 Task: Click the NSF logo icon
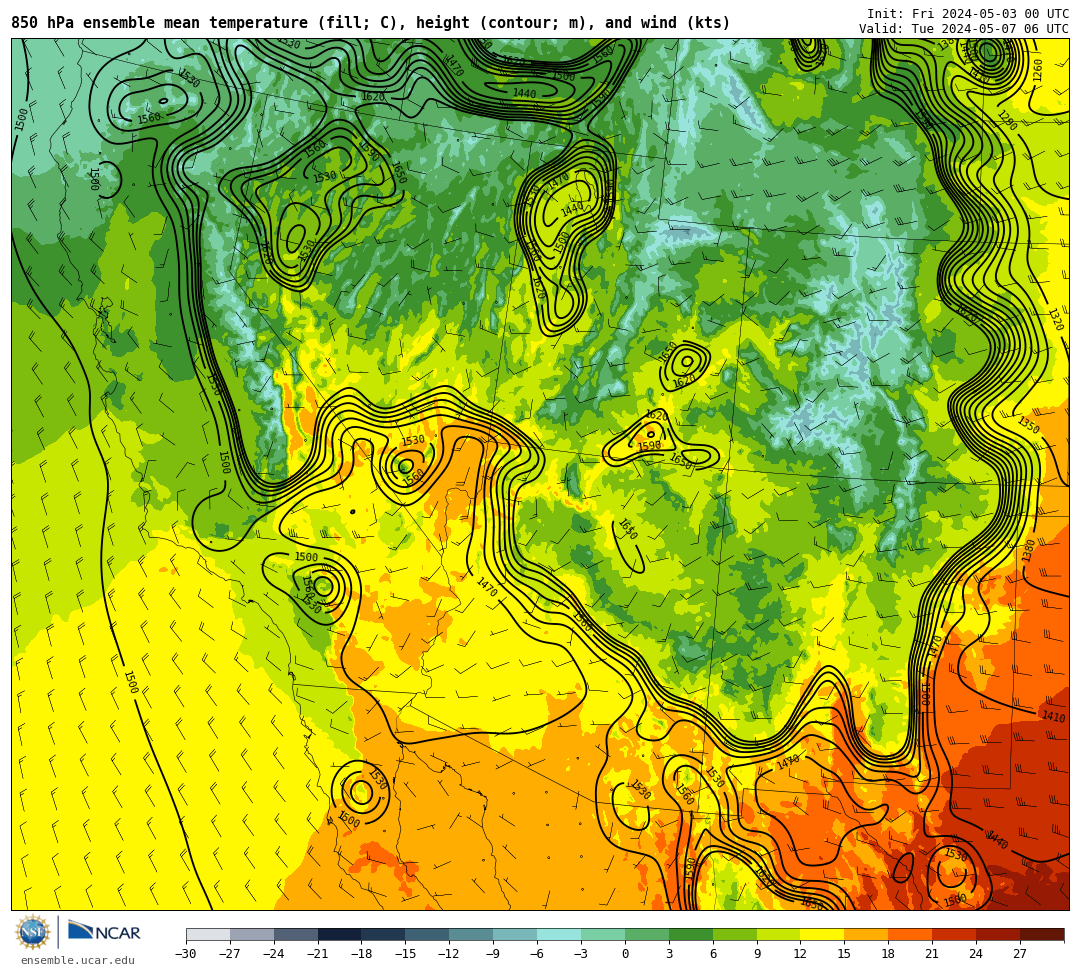pos(33,933)
